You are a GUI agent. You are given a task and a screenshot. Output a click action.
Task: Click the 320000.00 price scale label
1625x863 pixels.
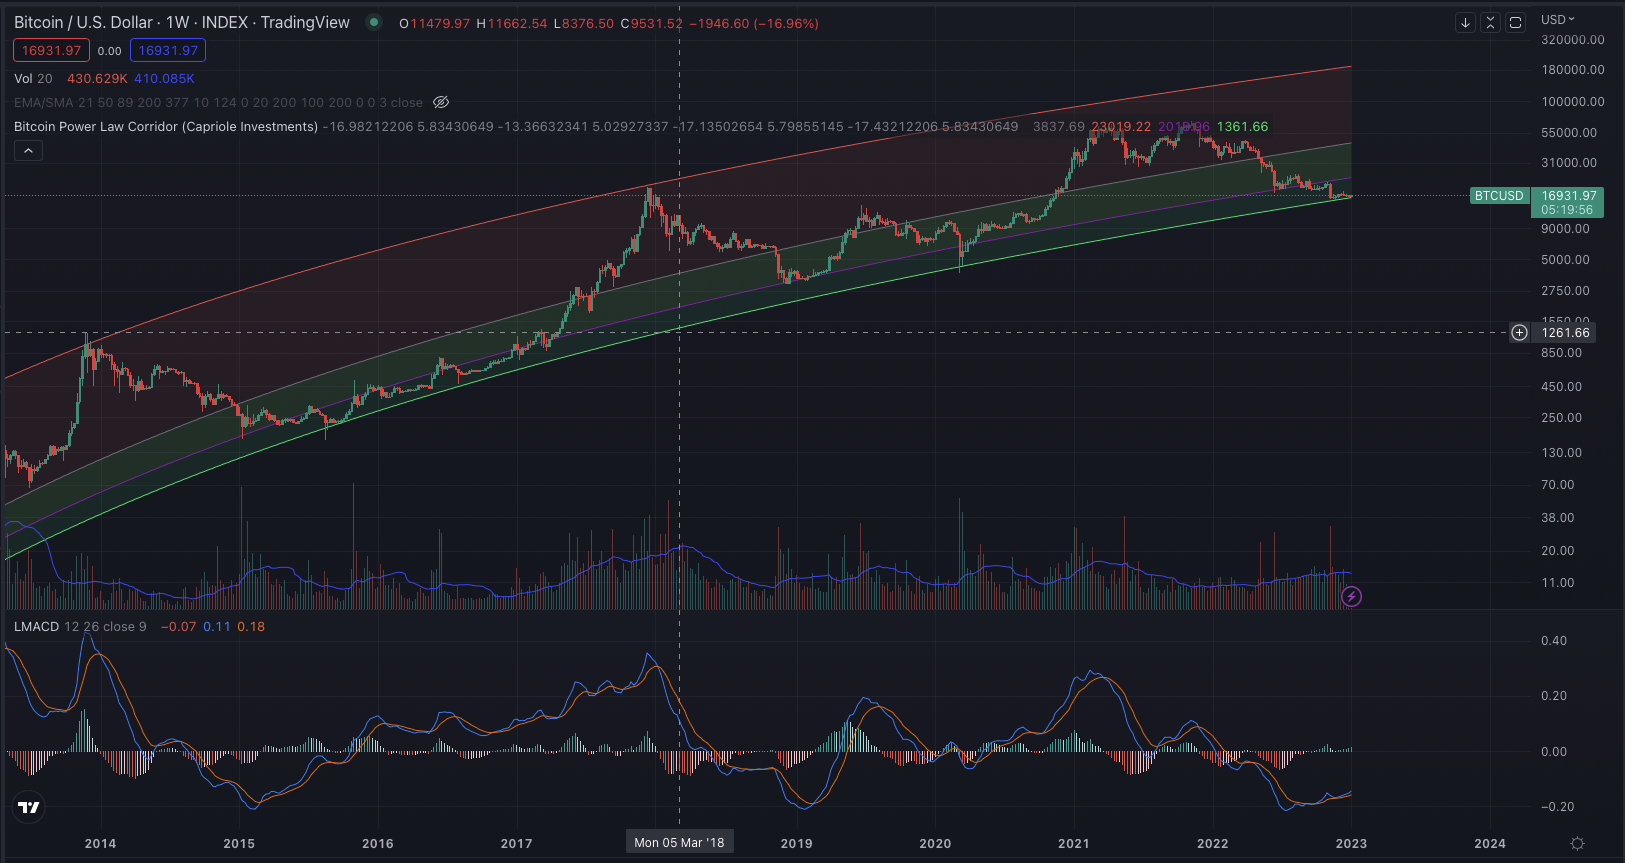pyautogui.click(x=1573, y=40)
